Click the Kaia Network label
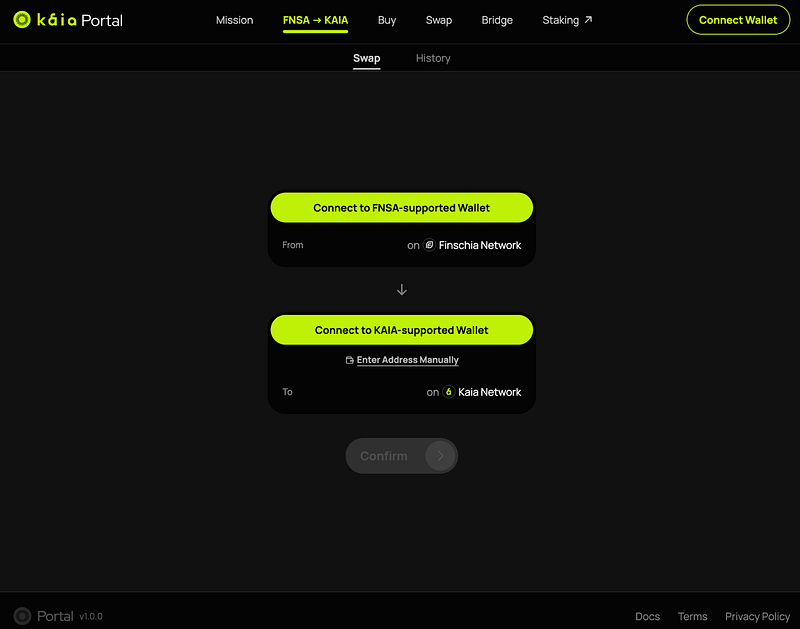Screen dimensions: 800x629 click(x=489, y=392)
